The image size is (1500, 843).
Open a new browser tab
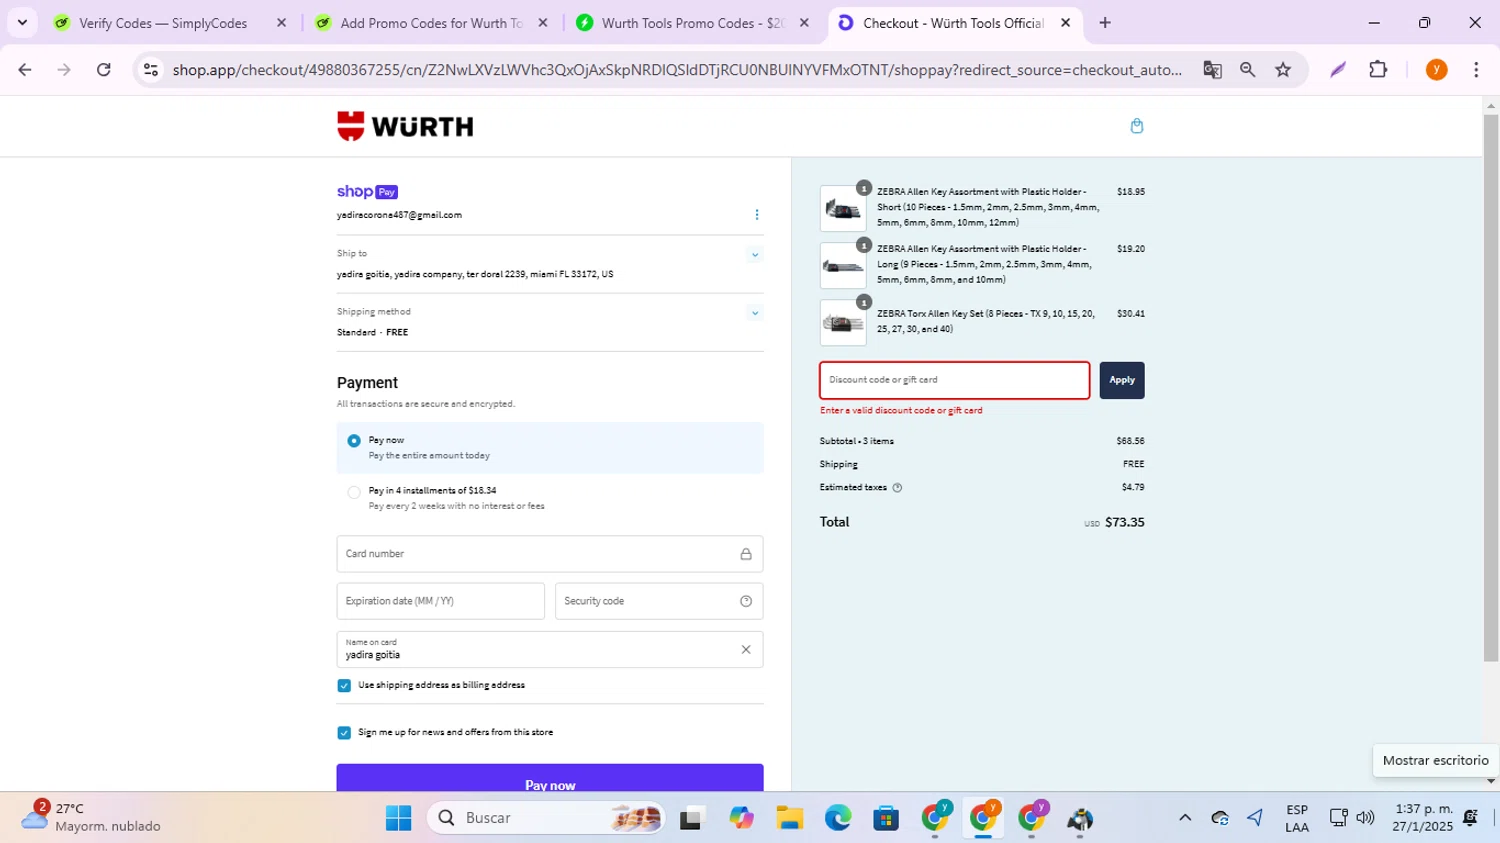click(1105, 23)
